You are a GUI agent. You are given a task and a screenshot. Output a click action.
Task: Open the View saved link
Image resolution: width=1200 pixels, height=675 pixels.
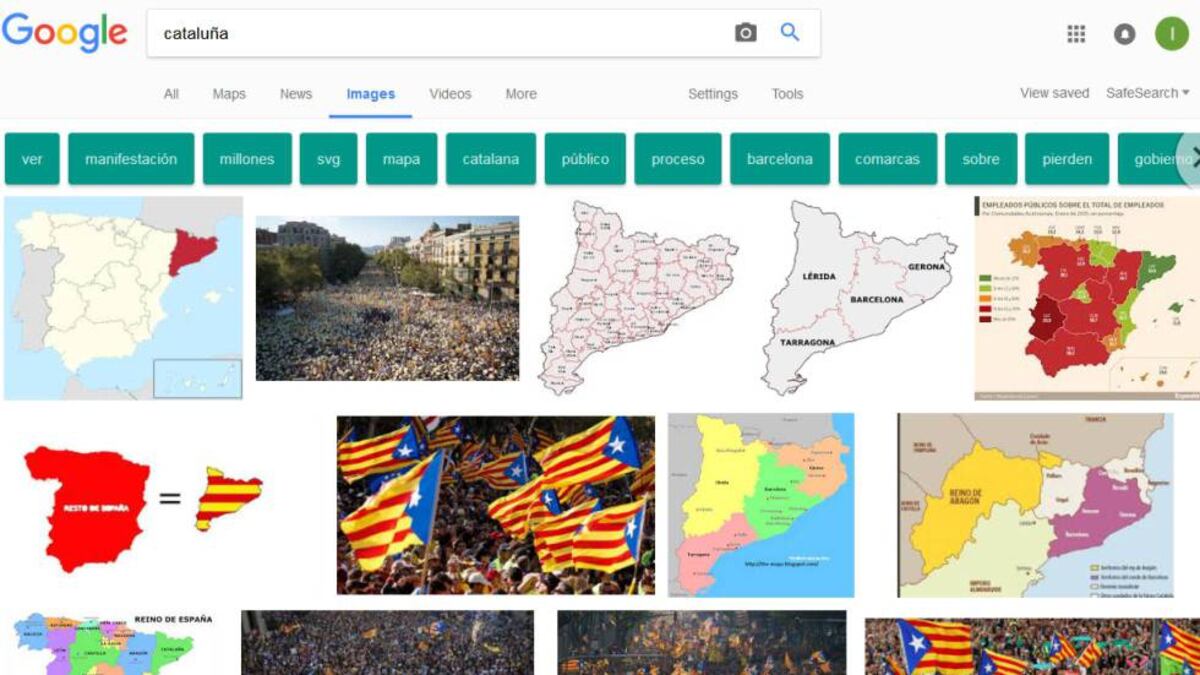click(1054, 93)
